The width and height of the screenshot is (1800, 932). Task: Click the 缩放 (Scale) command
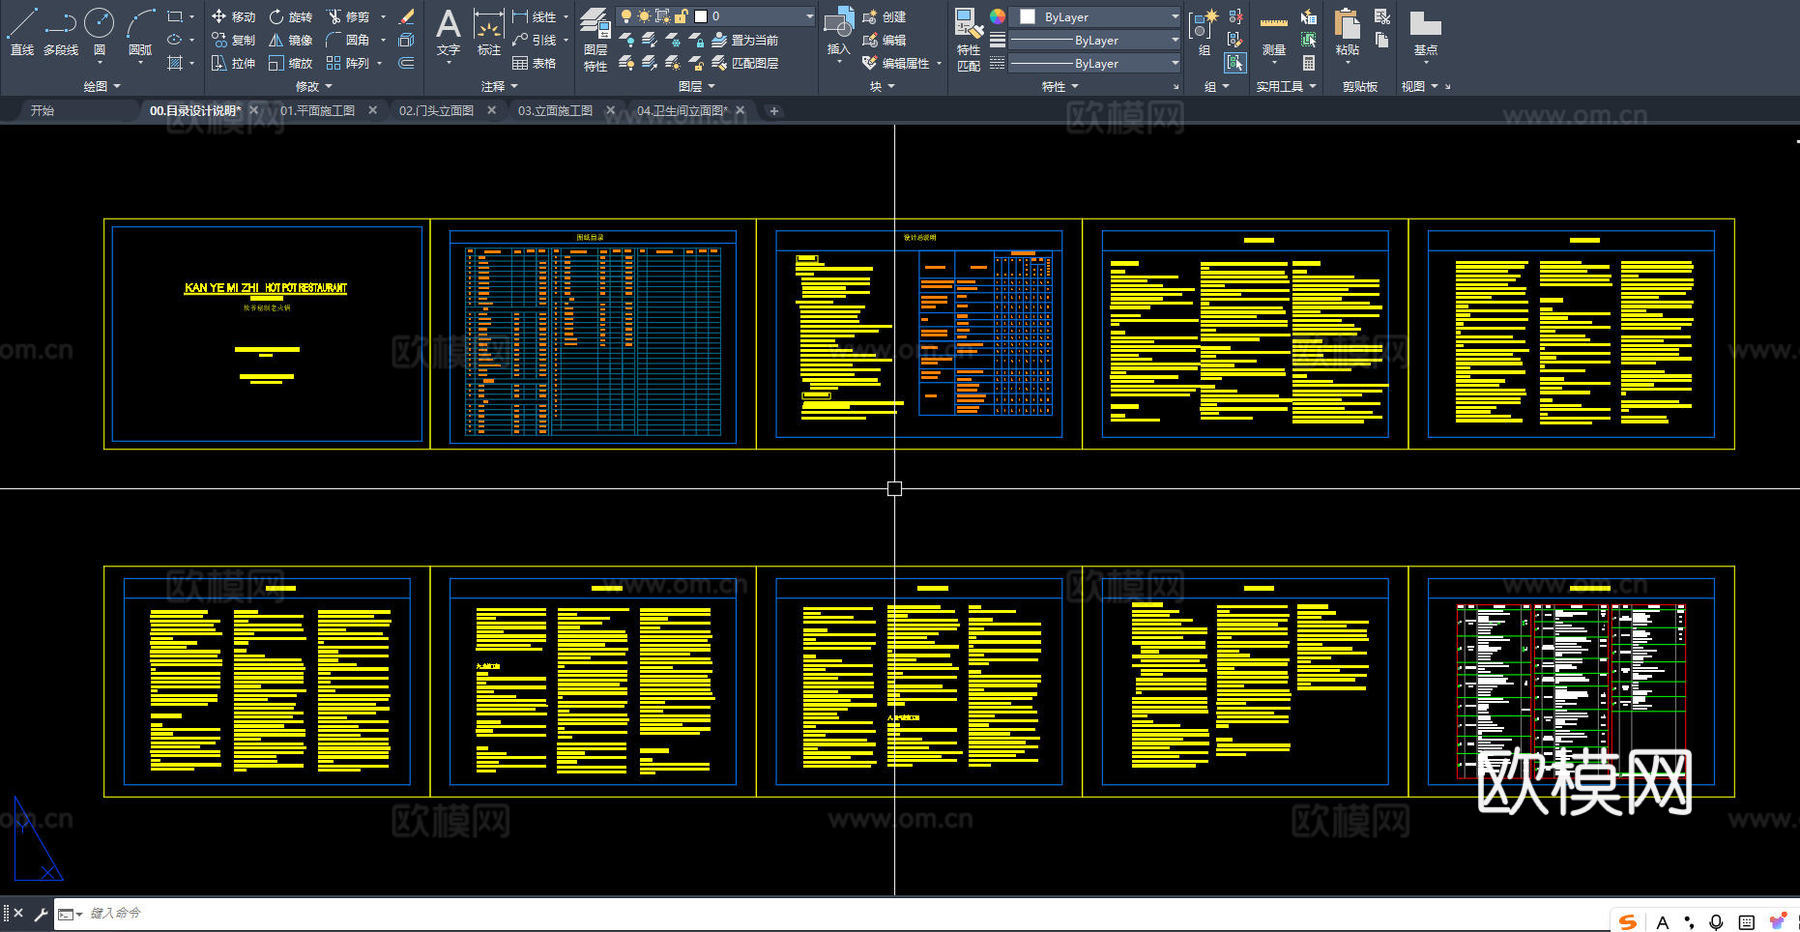point(291,63)
